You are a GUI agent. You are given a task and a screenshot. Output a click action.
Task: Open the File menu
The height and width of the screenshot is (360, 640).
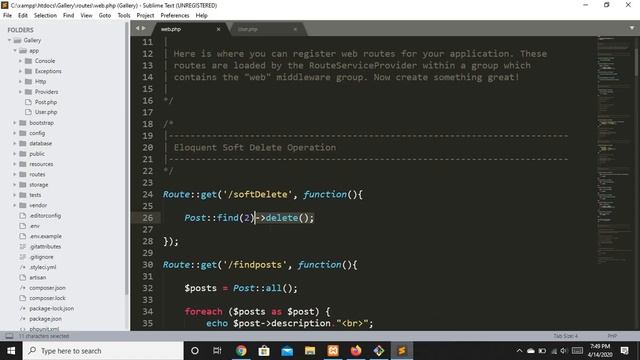point(7,15)
